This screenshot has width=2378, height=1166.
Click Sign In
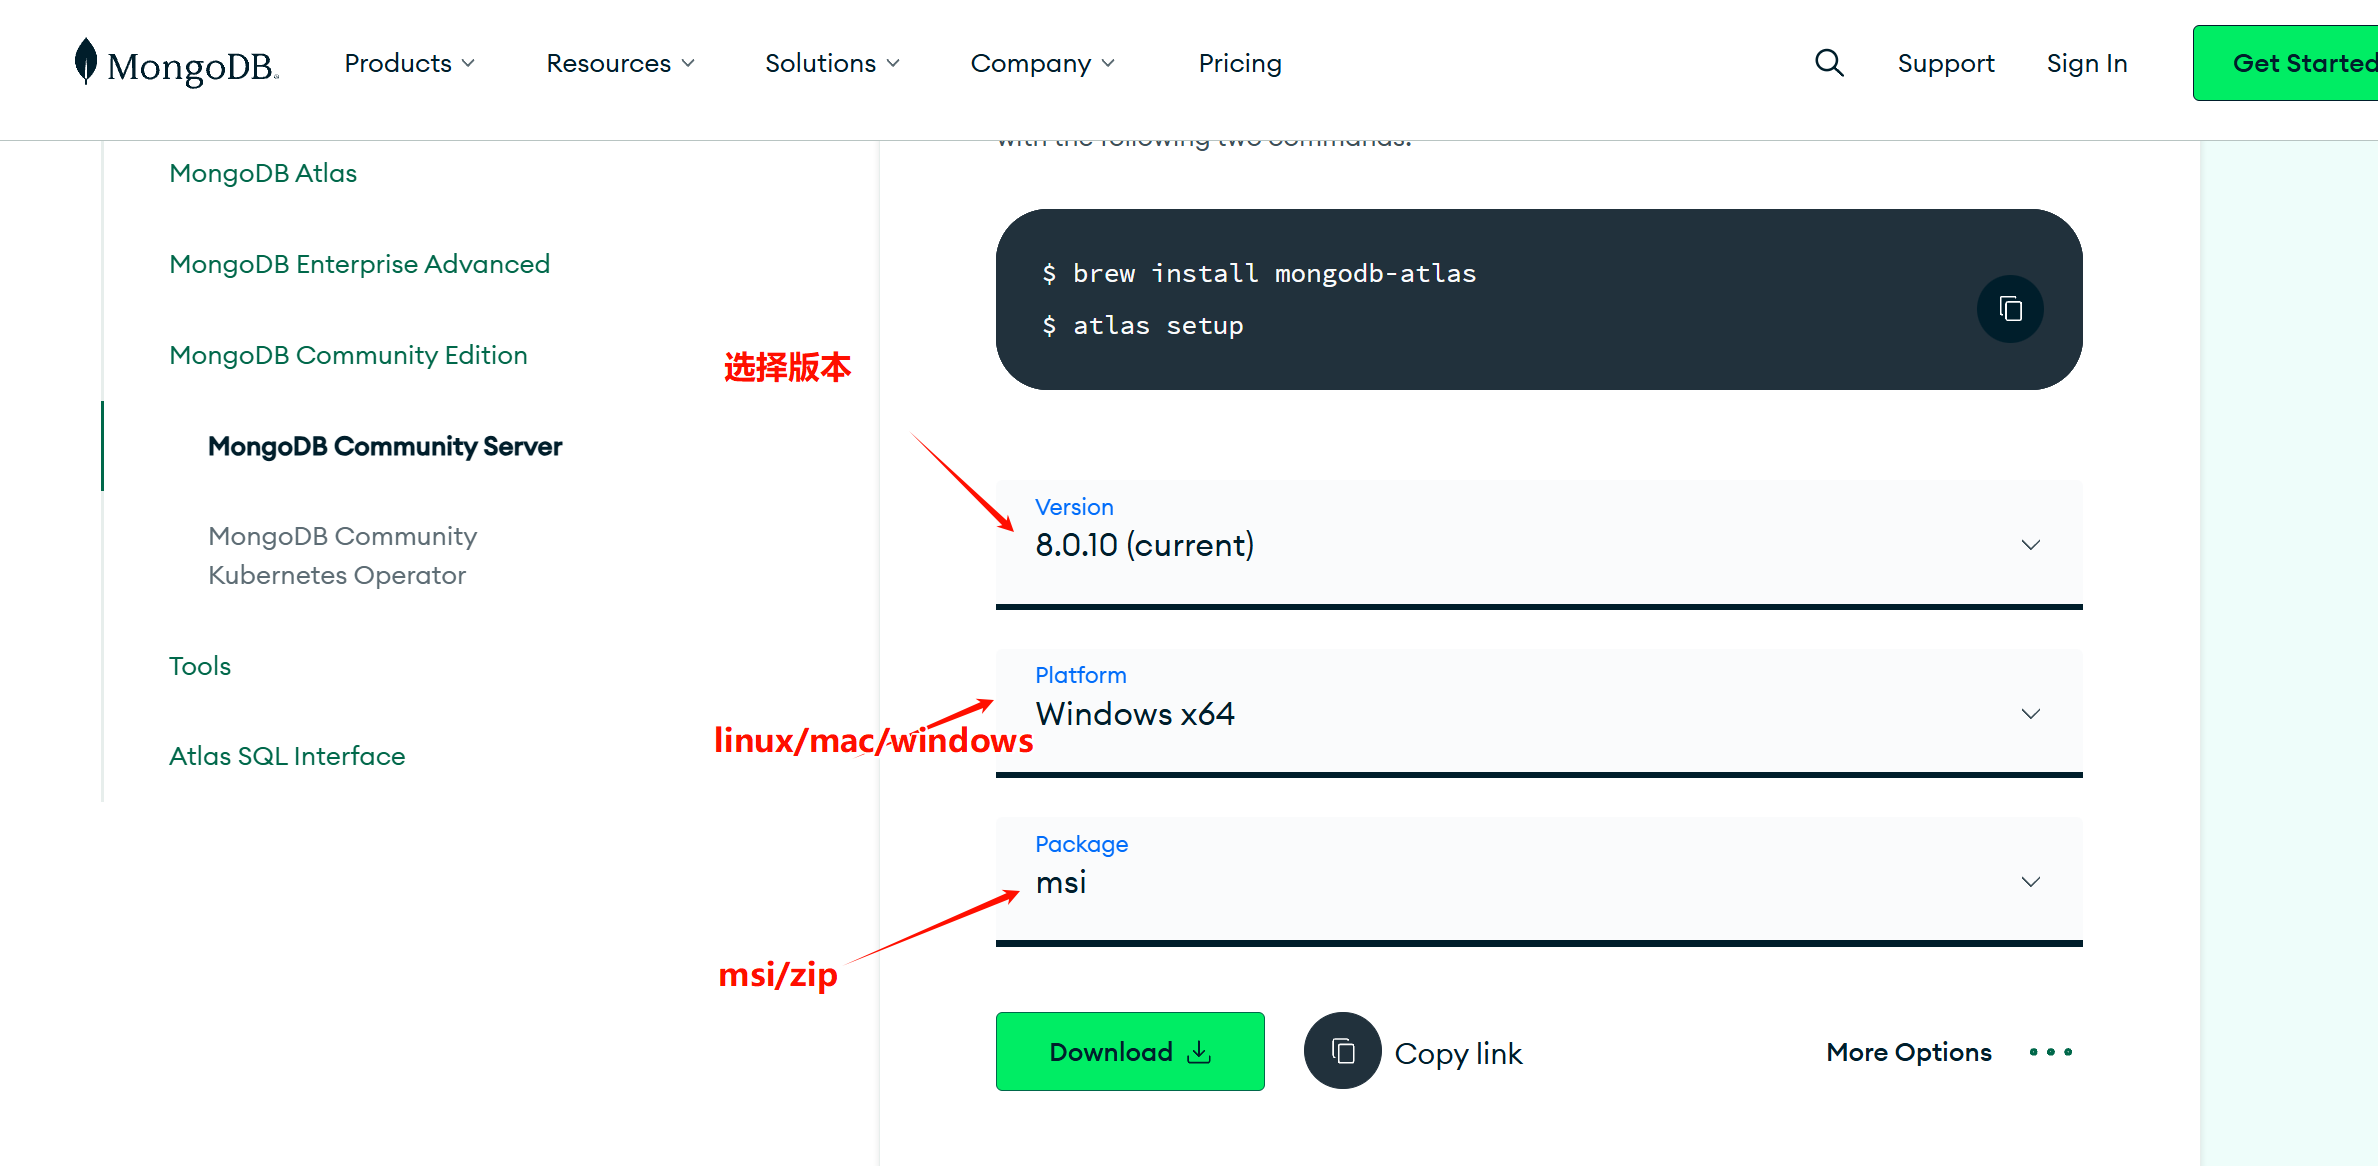coord(2086,63)
